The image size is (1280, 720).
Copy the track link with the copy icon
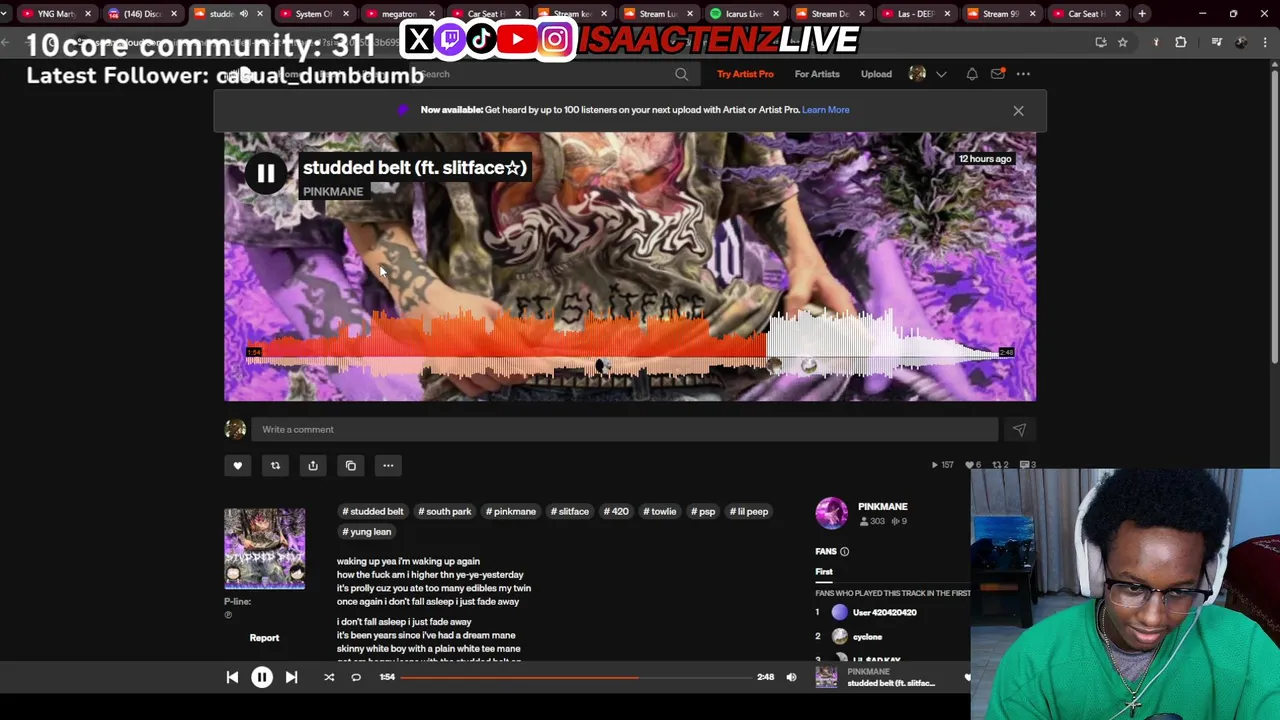pyautogui.click(x=350, y=465)
